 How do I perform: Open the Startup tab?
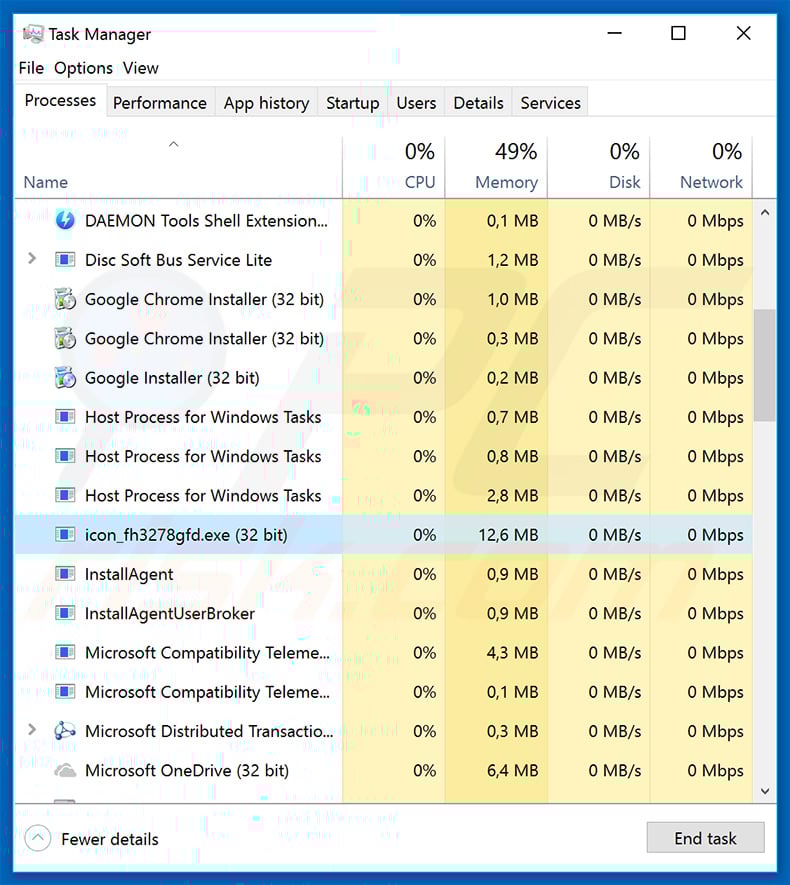click(353, 103)
